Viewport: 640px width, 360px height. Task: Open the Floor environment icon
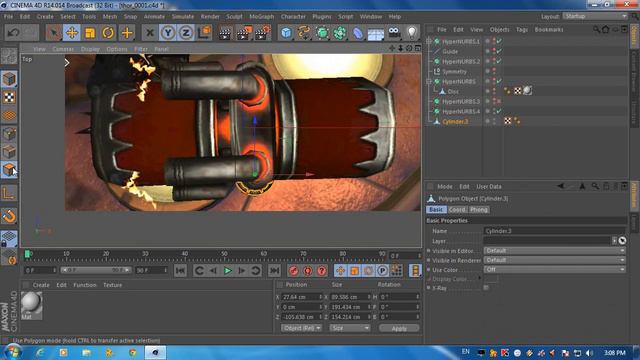[x=376, y=33]
